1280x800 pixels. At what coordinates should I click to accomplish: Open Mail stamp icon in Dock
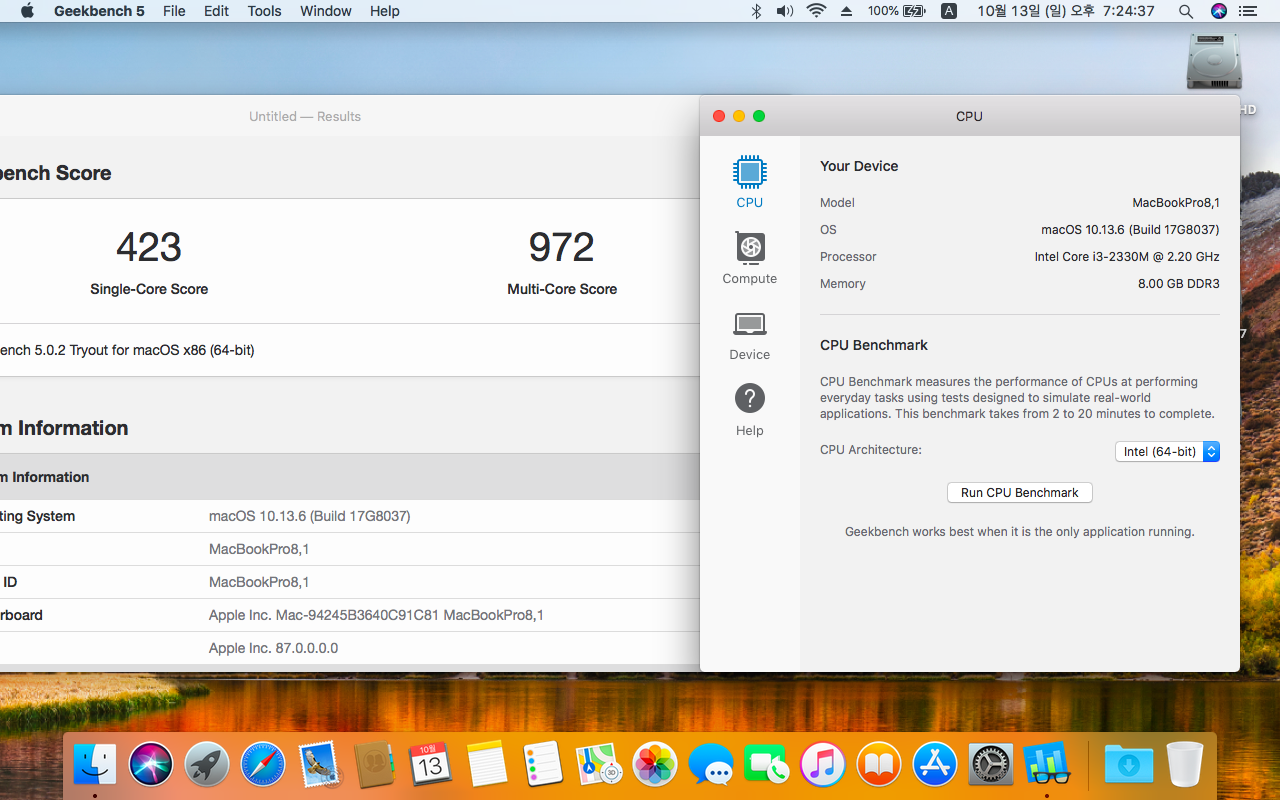(x=319, y=766)
